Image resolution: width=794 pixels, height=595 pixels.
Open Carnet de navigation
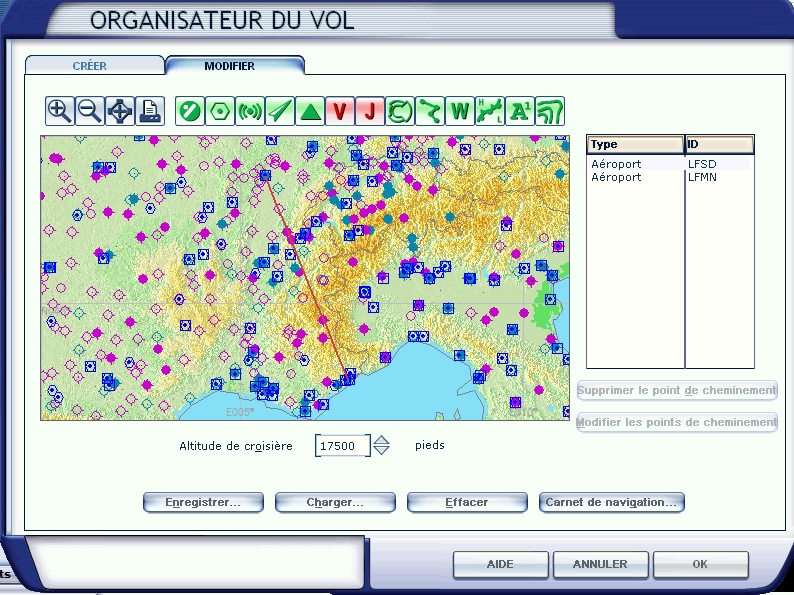[x=611, y=502]
